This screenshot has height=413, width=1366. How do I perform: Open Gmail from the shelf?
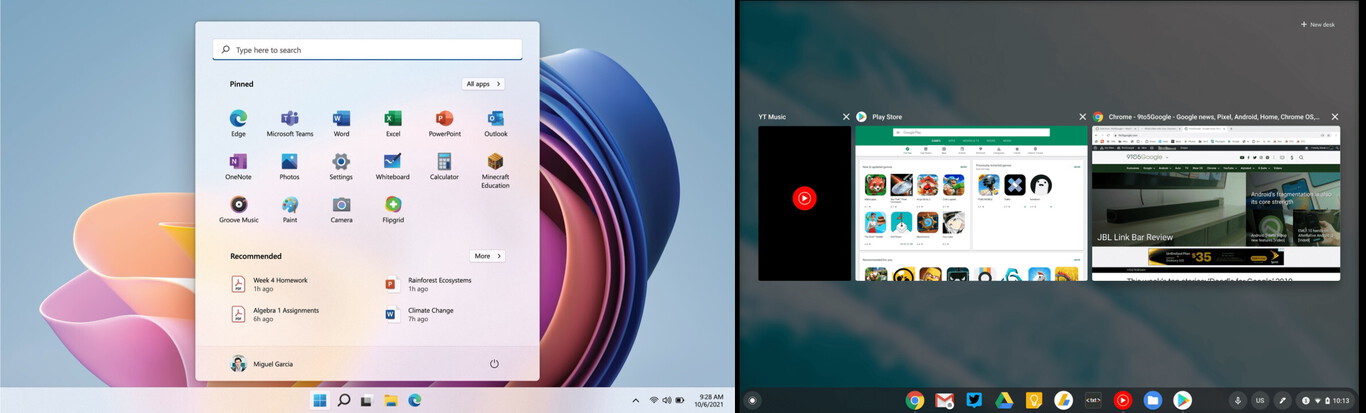944,400
